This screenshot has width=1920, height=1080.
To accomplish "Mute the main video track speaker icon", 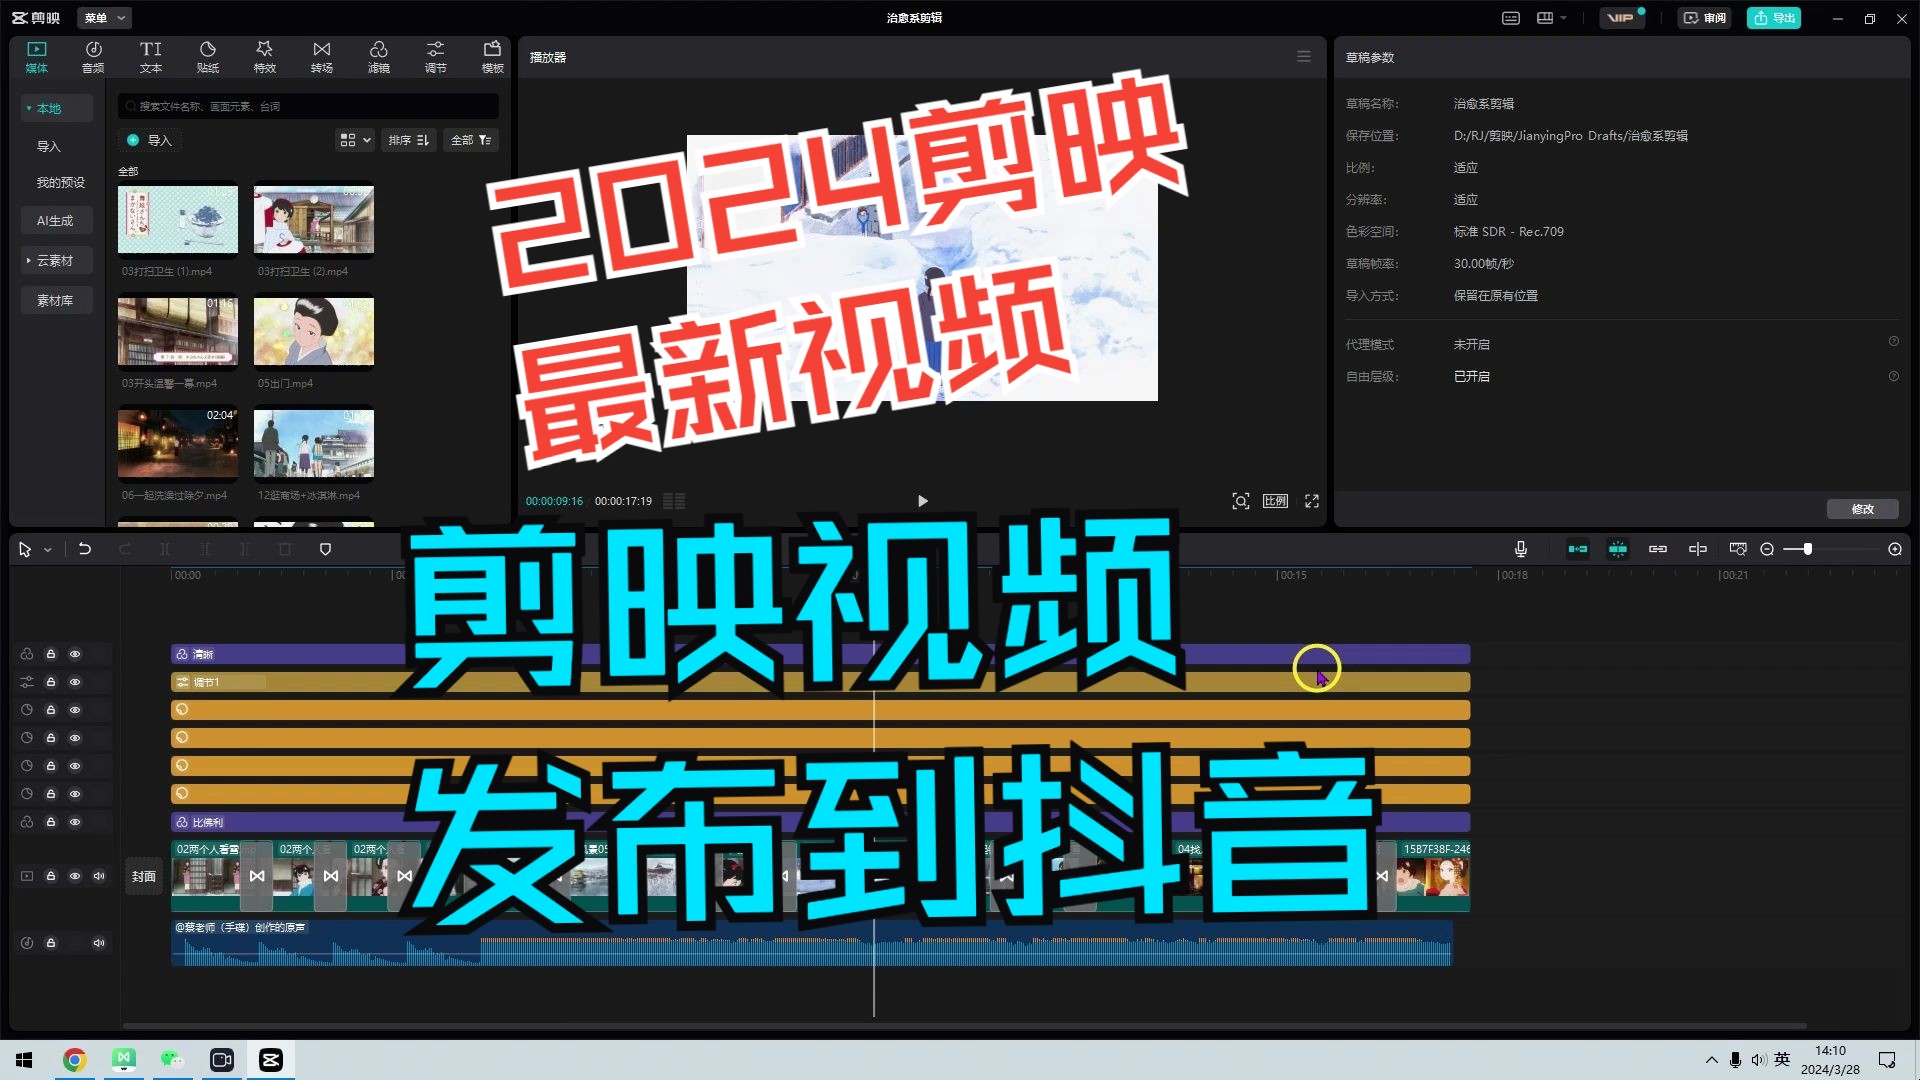I will (99, 876).
